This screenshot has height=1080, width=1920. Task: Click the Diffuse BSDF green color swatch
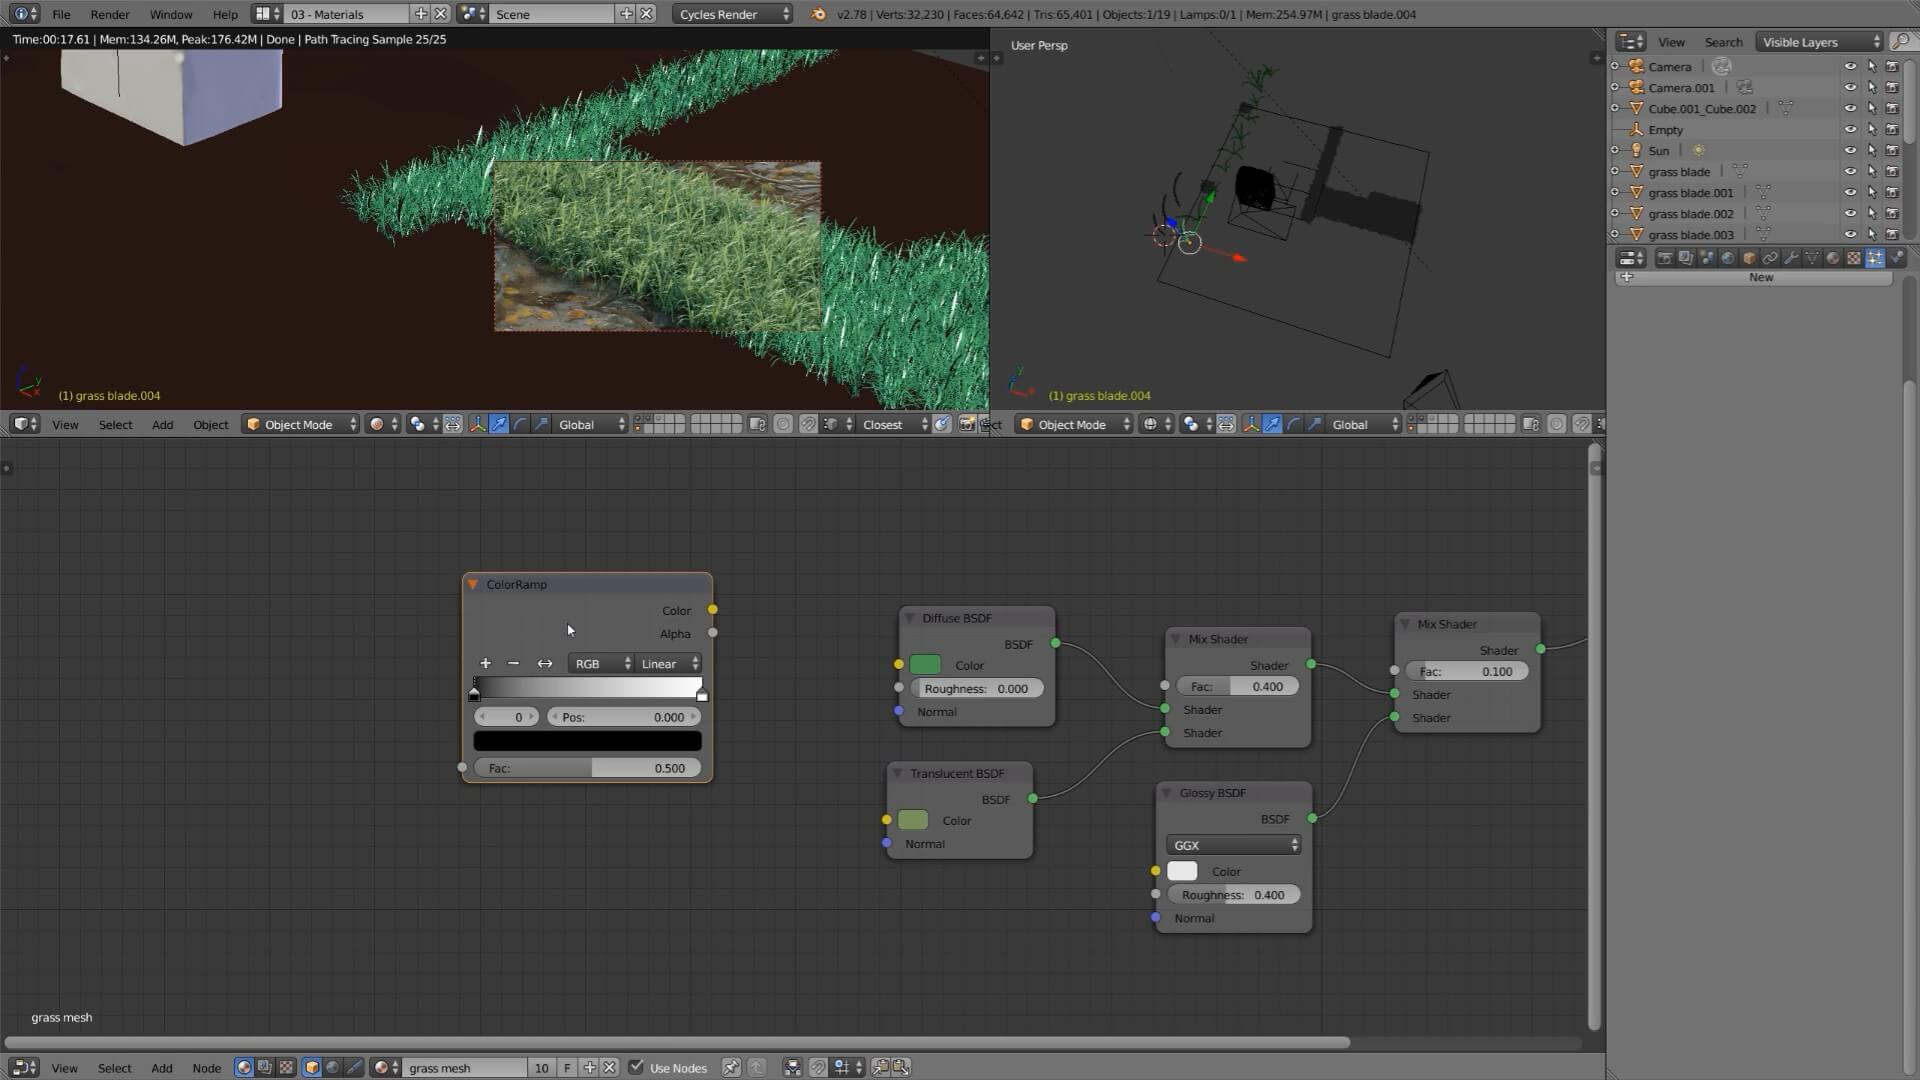(925, 665)
